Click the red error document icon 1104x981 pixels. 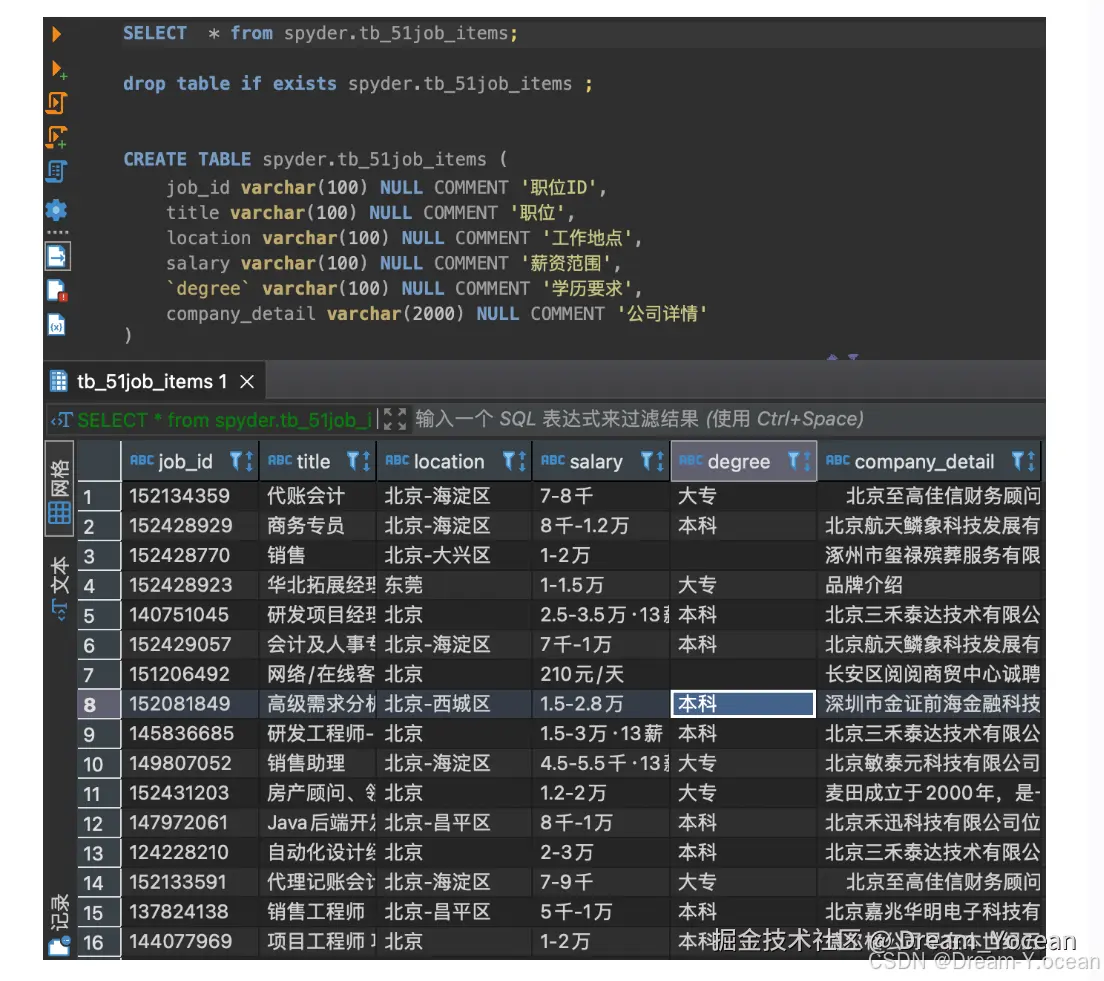tap(56, 293)
